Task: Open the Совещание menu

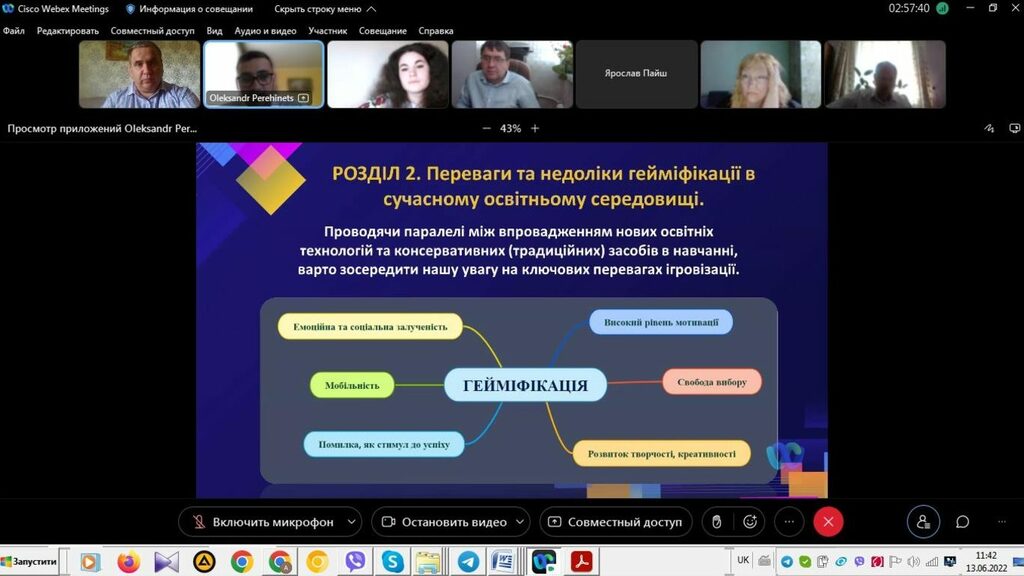Action: tap(383, 31)
